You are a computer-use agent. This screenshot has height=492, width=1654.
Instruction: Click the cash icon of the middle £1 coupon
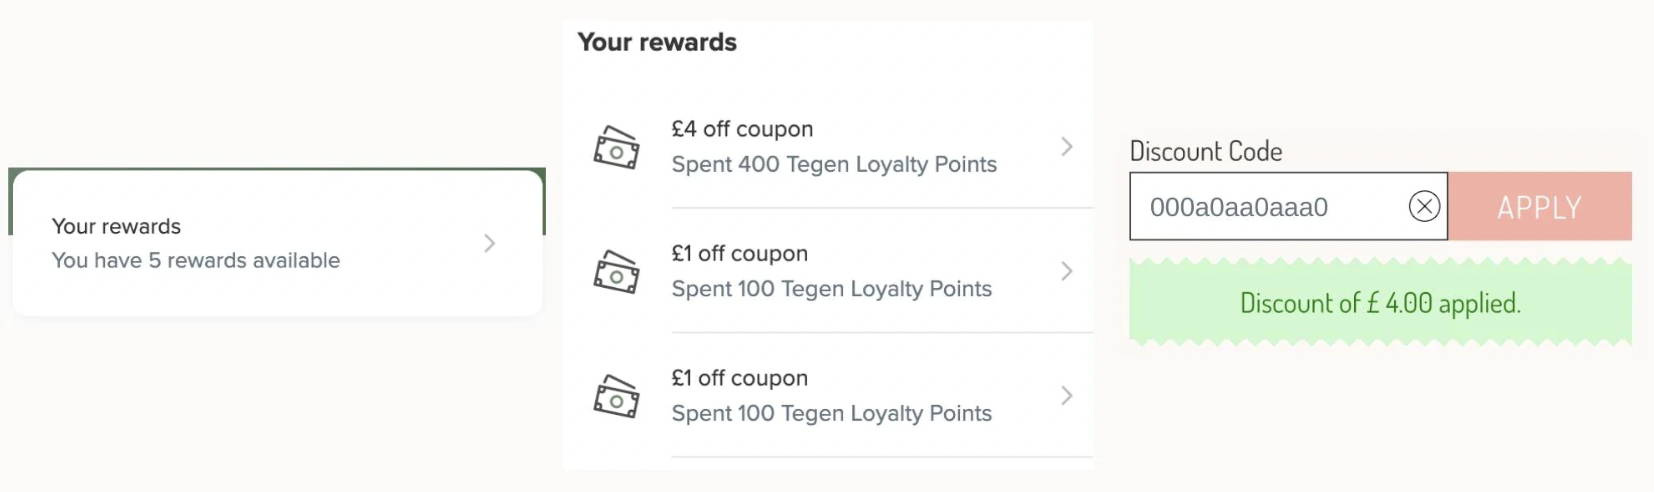617,272
